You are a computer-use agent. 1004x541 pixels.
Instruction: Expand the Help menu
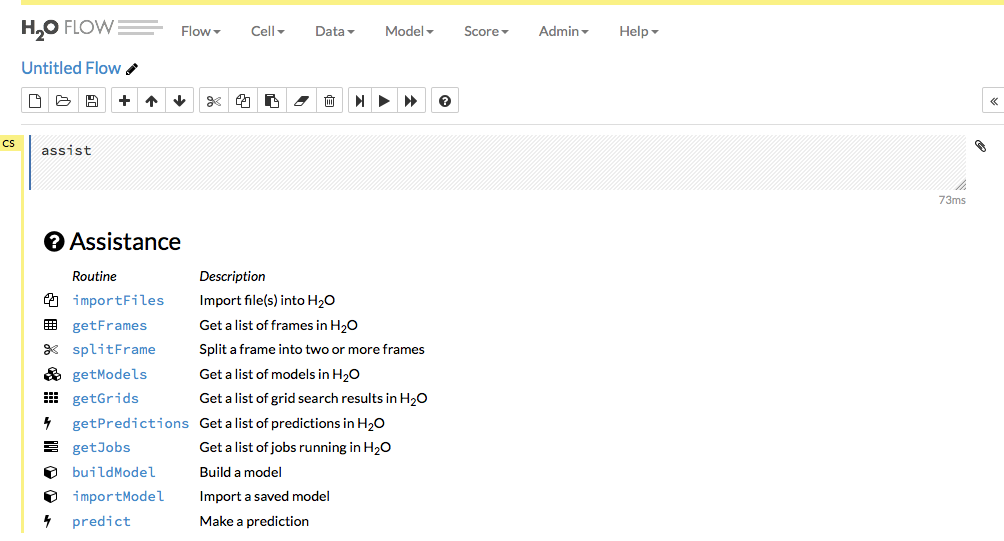[x=638, y=31]
